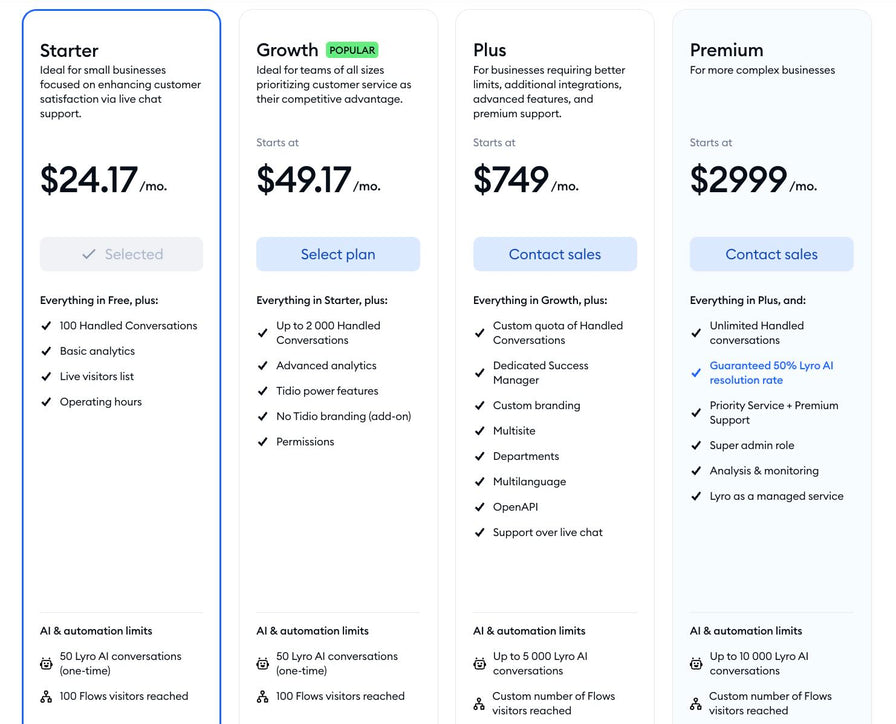Viewport: 896px width, 724px height.
Task: Click the blue checkmark beside Guaranteed 50% Lyro AI
Action: coord(696,373)
